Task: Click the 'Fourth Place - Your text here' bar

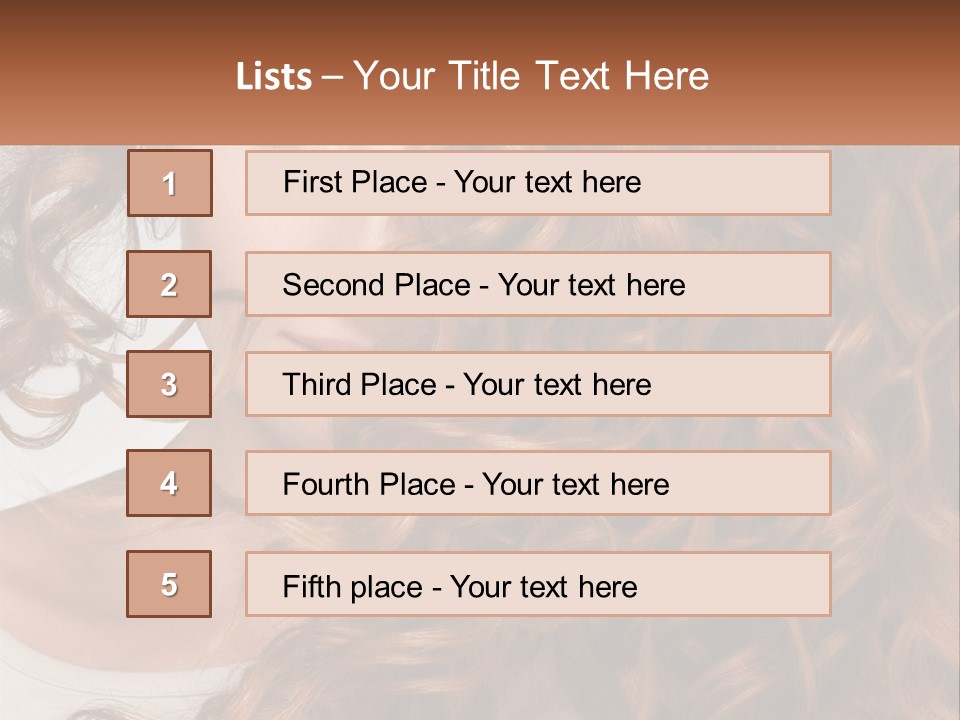Action: click(538, 484)
